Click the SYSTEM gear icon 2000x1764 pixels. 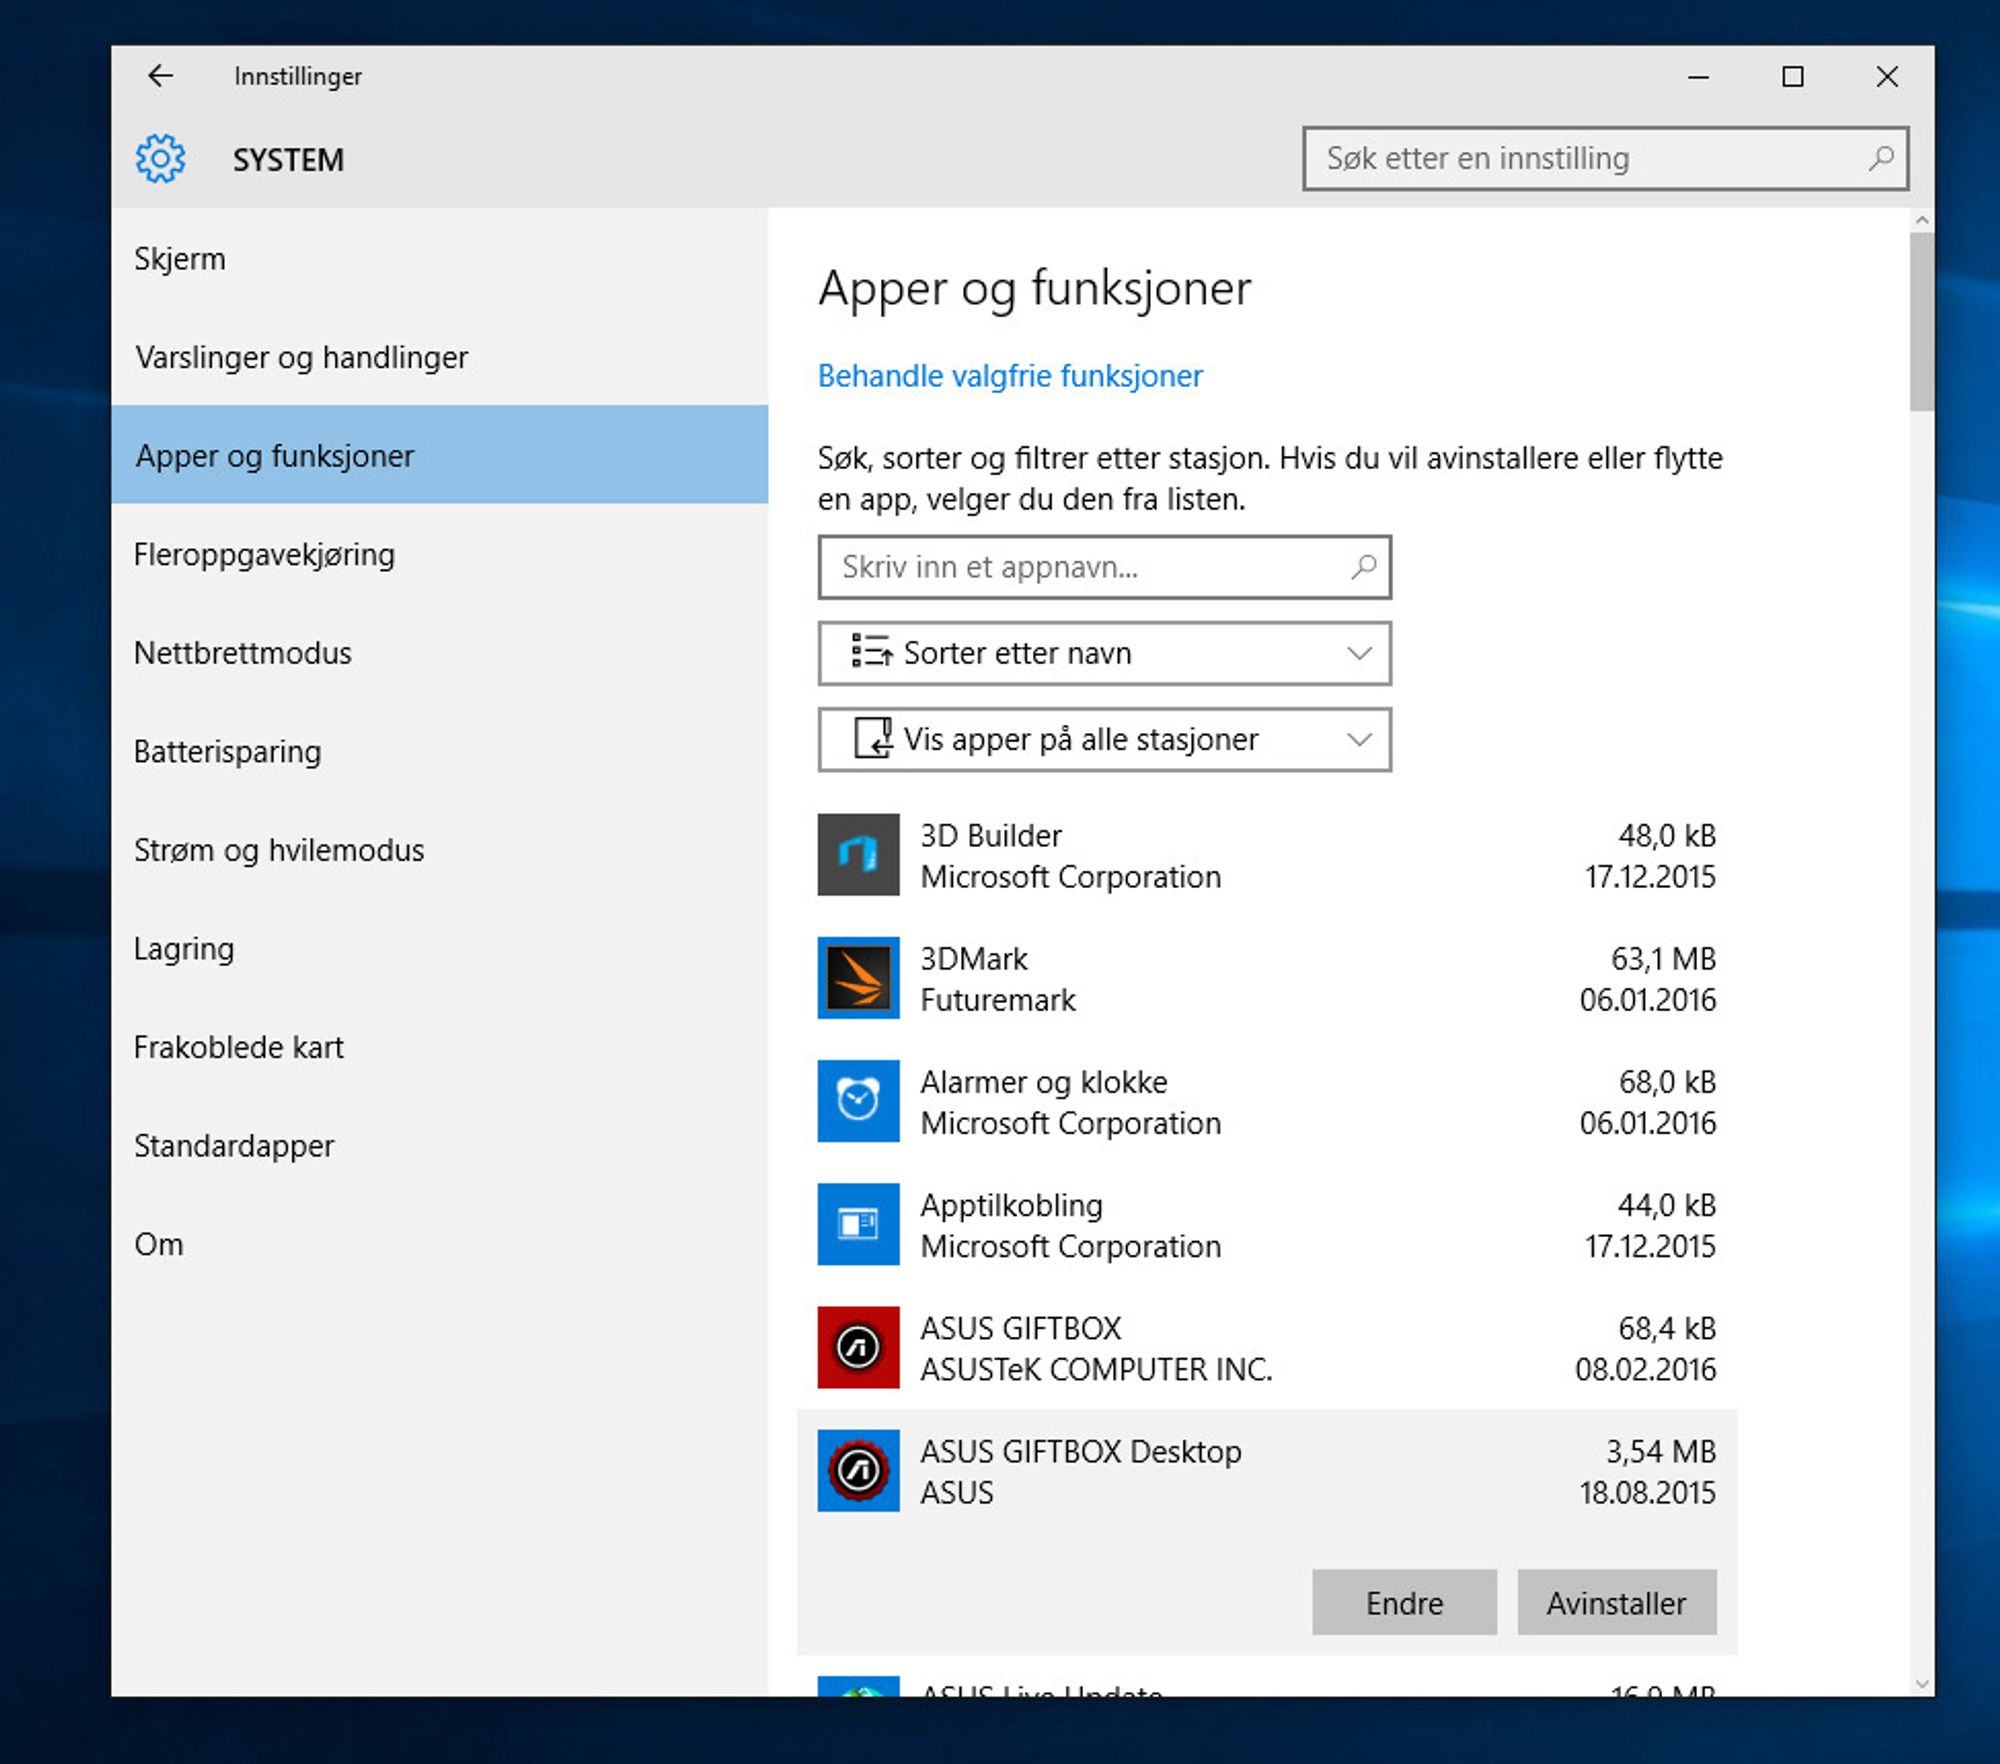tap(160, 159)
